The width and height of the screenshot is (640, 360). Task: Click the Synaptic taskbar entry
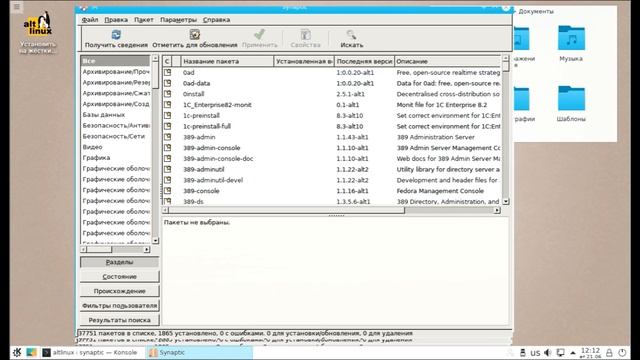(199, 352)
